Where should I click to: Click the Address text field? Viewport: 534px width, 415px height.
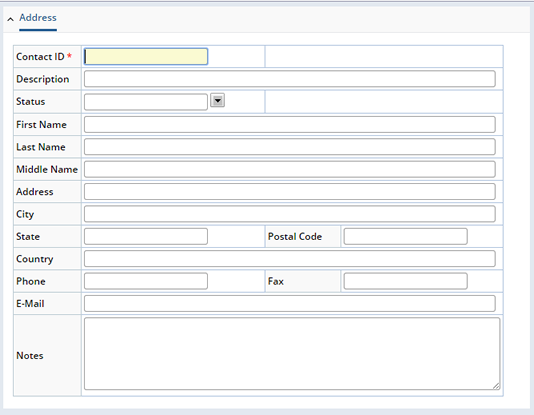[x=290, y=192]
